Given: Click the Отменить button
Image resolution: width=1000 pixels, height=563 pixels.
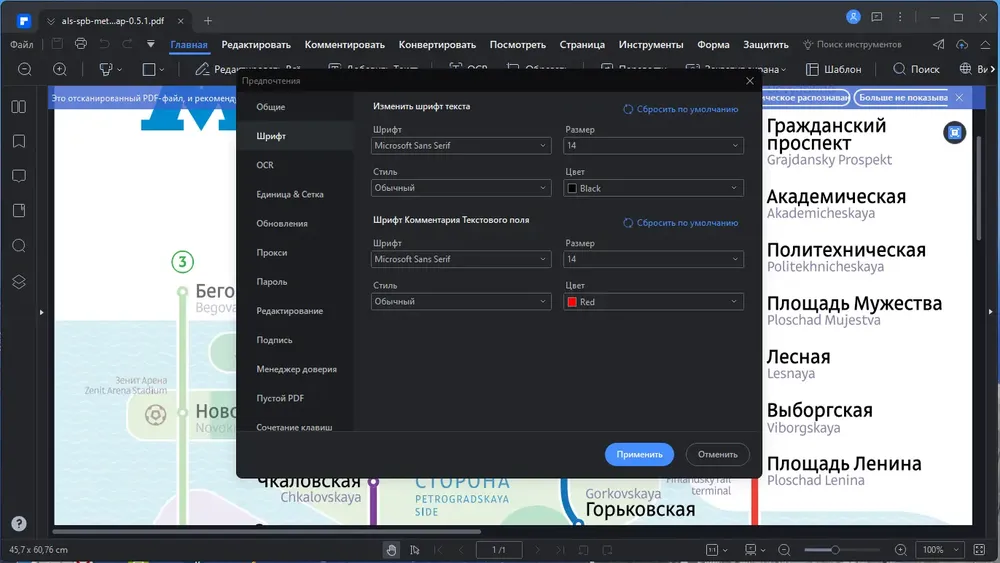Looking at the screenshot, I should [x=717, y=455].
